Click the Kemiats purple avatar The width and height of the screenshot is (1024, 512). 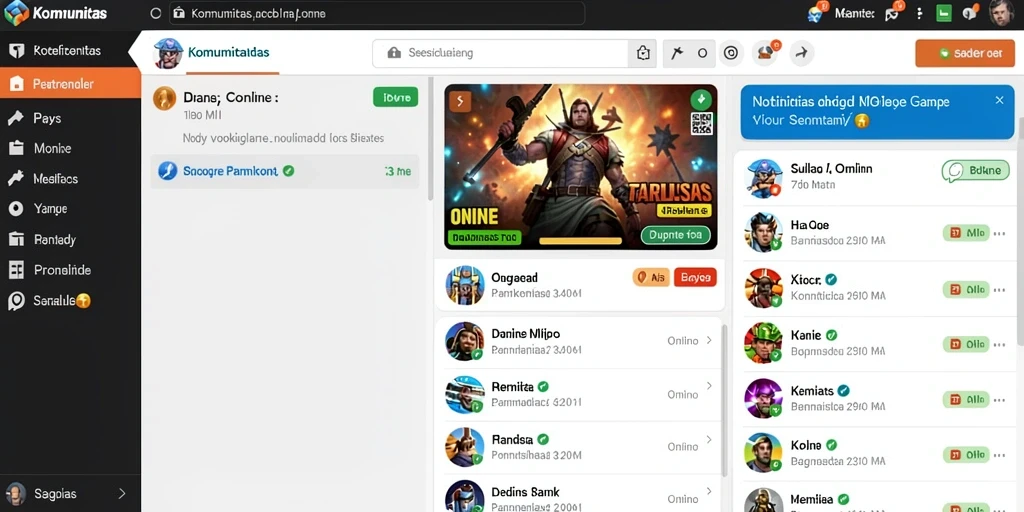(x=763, y=398)
